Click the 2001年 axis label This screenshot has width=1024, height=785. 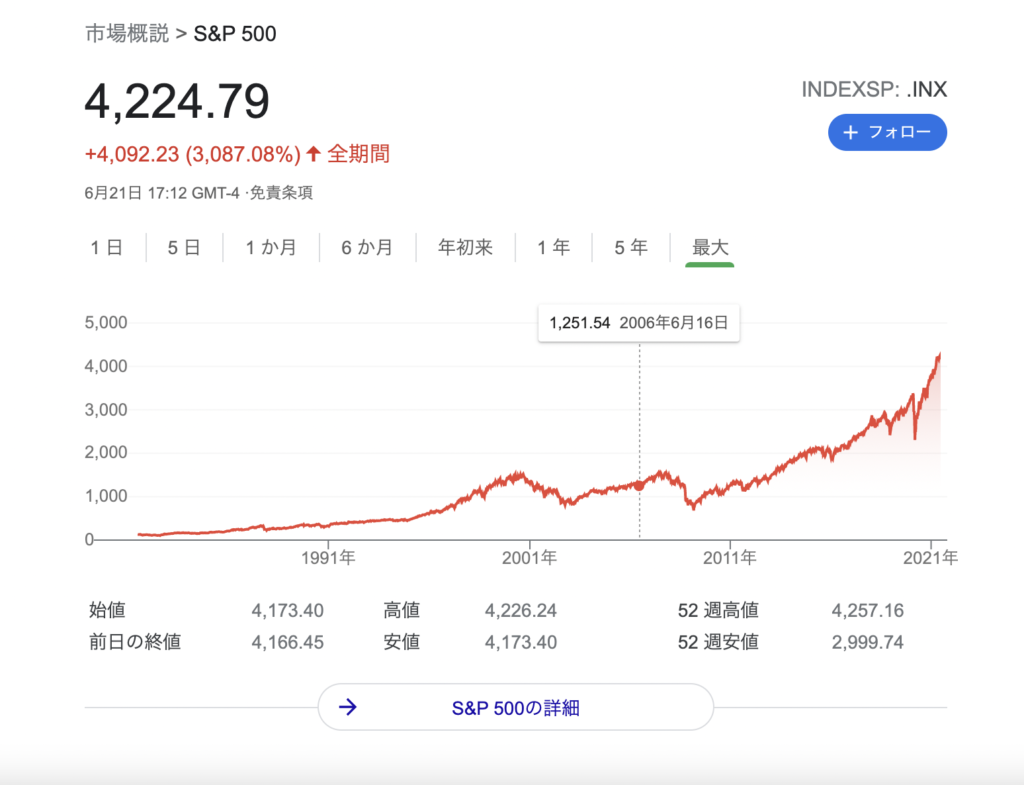[529, 558]
